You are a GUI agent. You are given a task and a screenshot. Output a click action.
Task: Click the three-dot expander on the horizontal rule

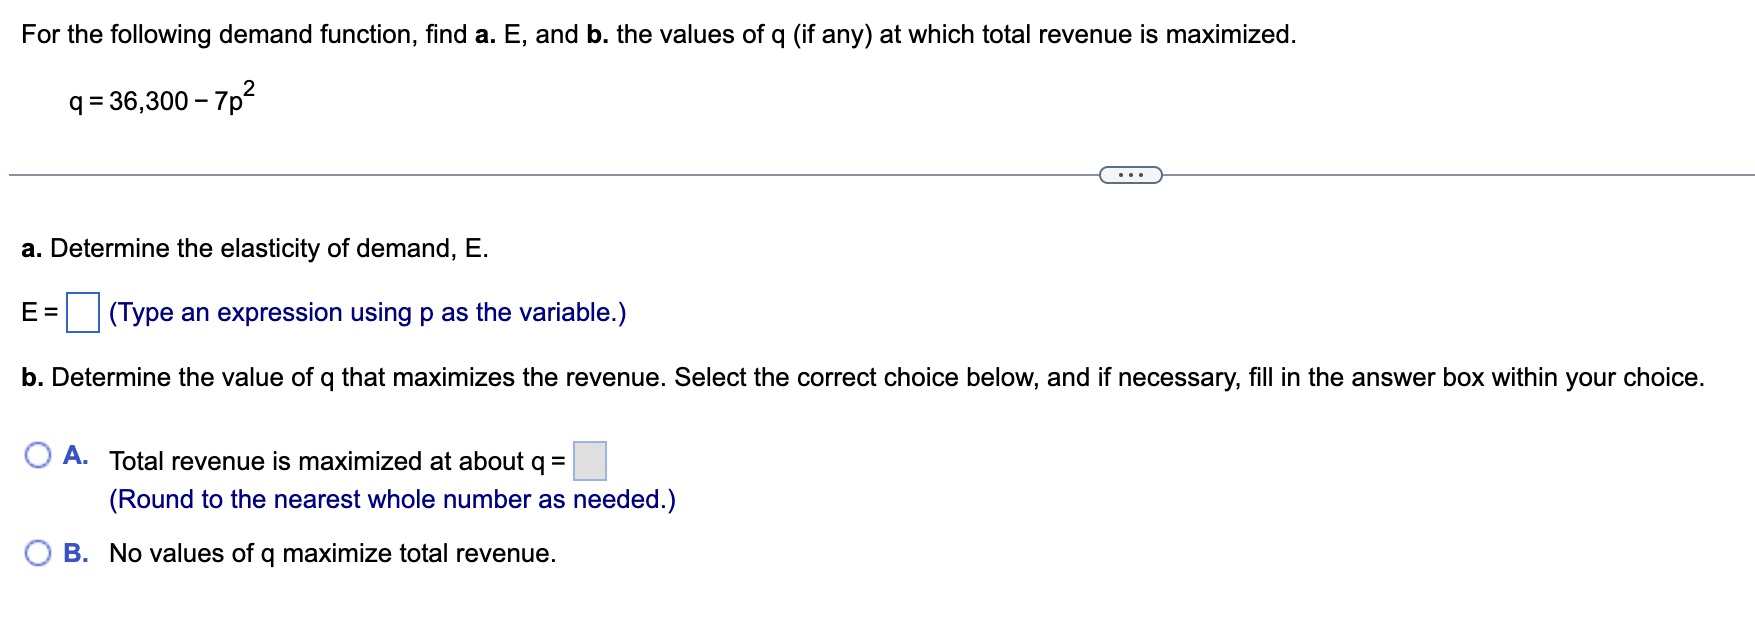tap(1132, 174)
